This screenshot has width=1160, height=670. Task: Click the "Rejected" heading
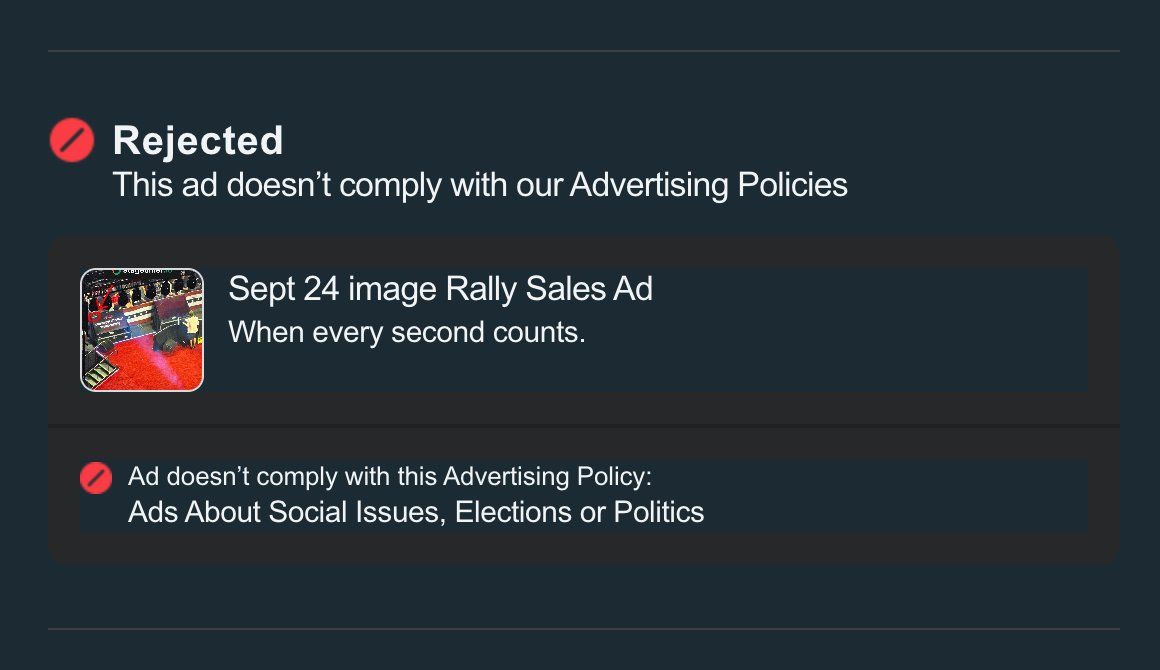(198, 141)
